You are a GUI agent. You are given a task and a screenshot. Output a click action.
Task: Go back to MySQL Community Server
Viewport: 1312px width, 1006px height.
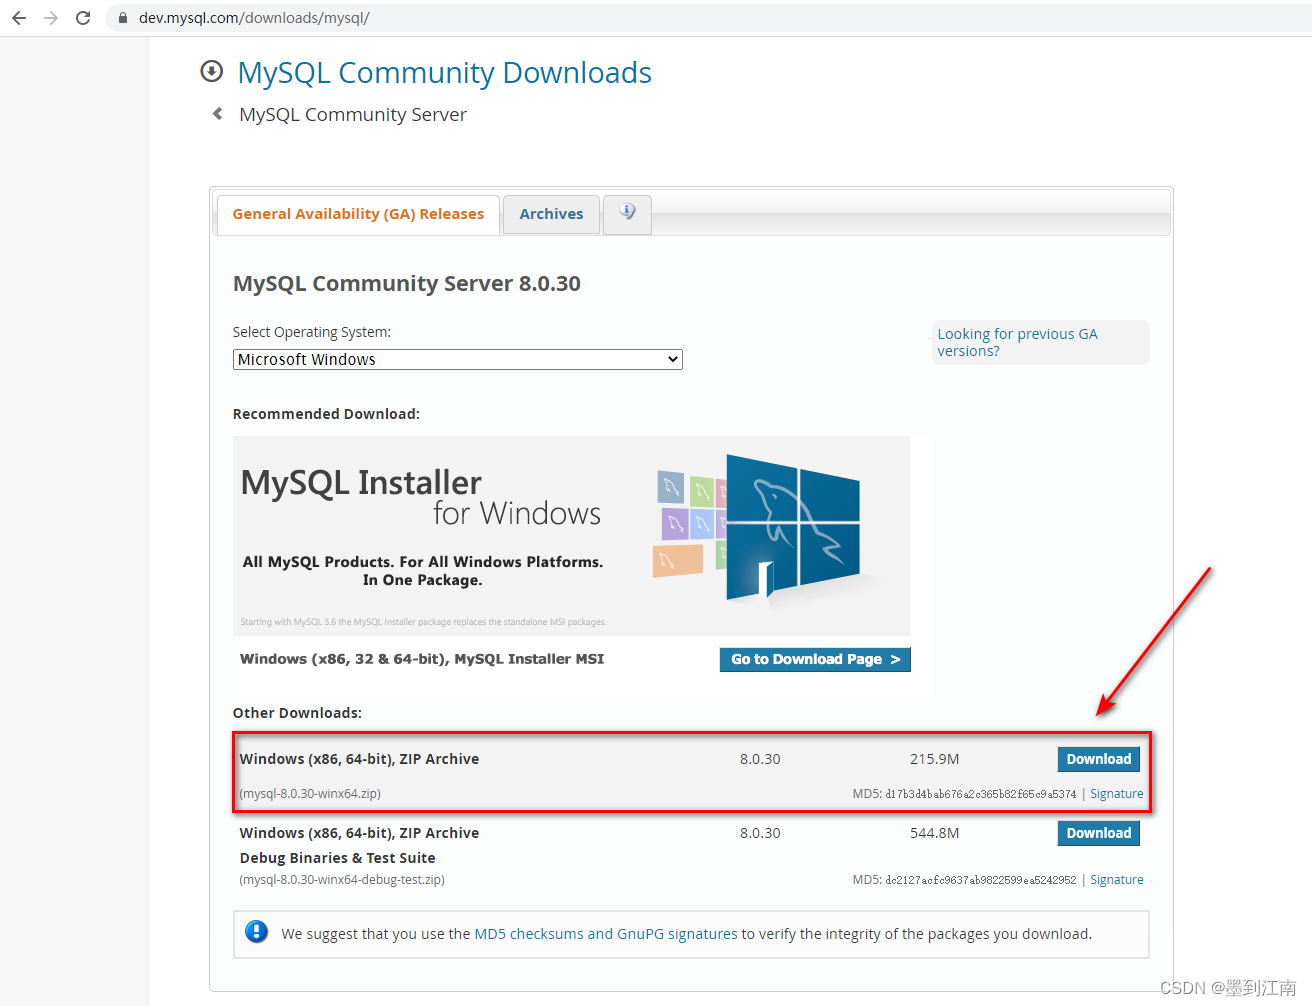352,114
